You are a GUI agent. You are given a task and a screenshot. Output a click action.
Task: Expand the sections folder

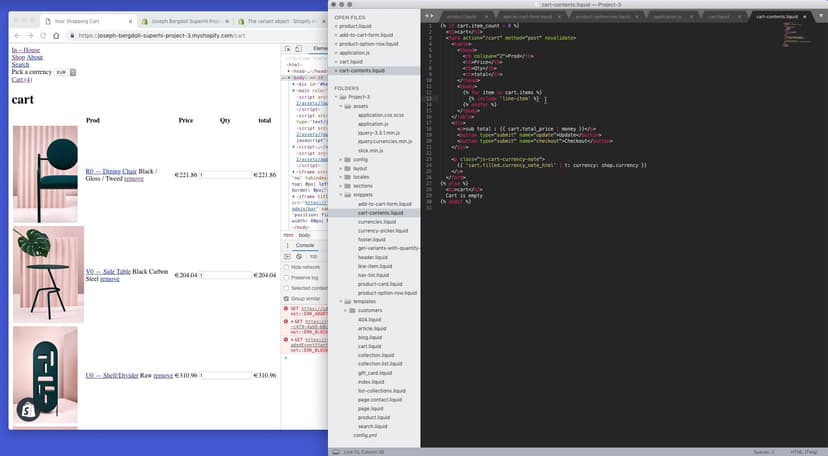(x=341, y=186)
